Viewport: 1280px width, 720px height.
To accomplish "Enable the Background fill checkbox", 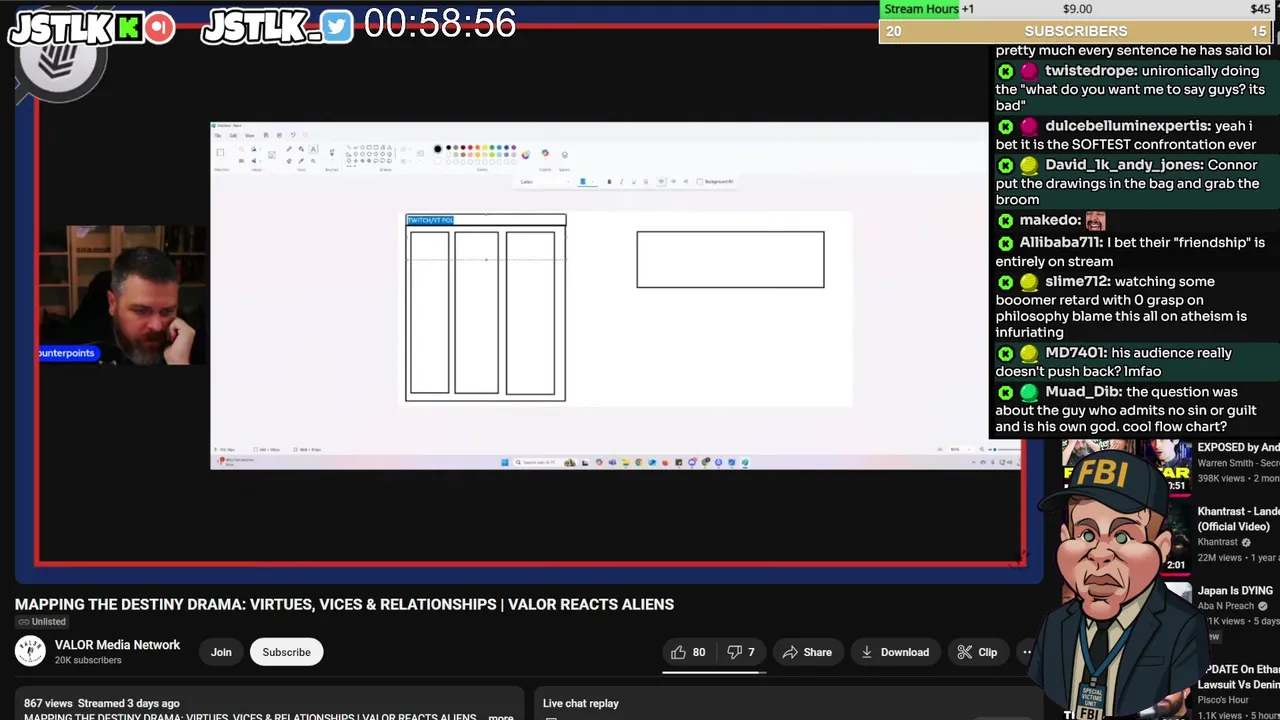I will [700, 181].
